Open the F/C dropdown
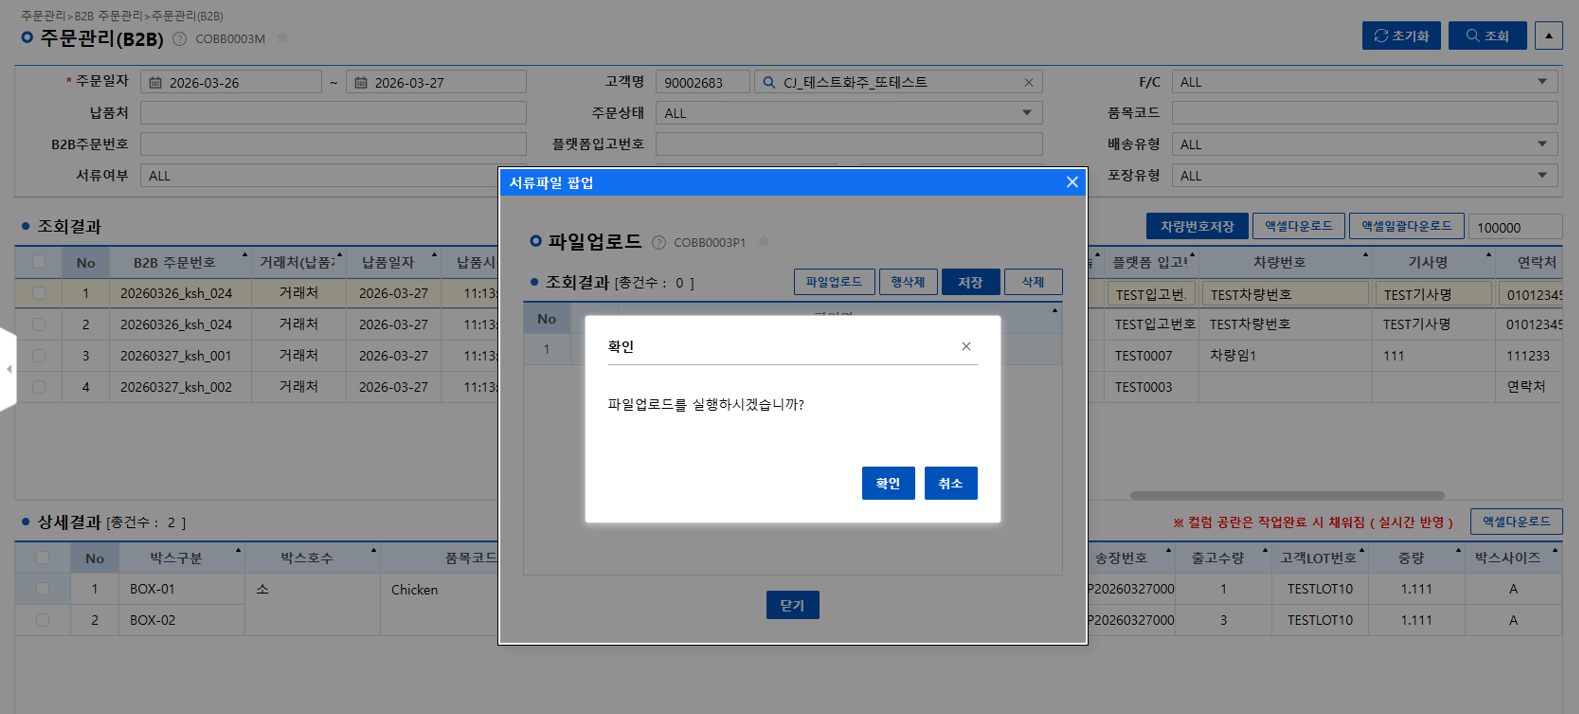Viewport: 1579px width, 714px height. [x=1365, y=82]
